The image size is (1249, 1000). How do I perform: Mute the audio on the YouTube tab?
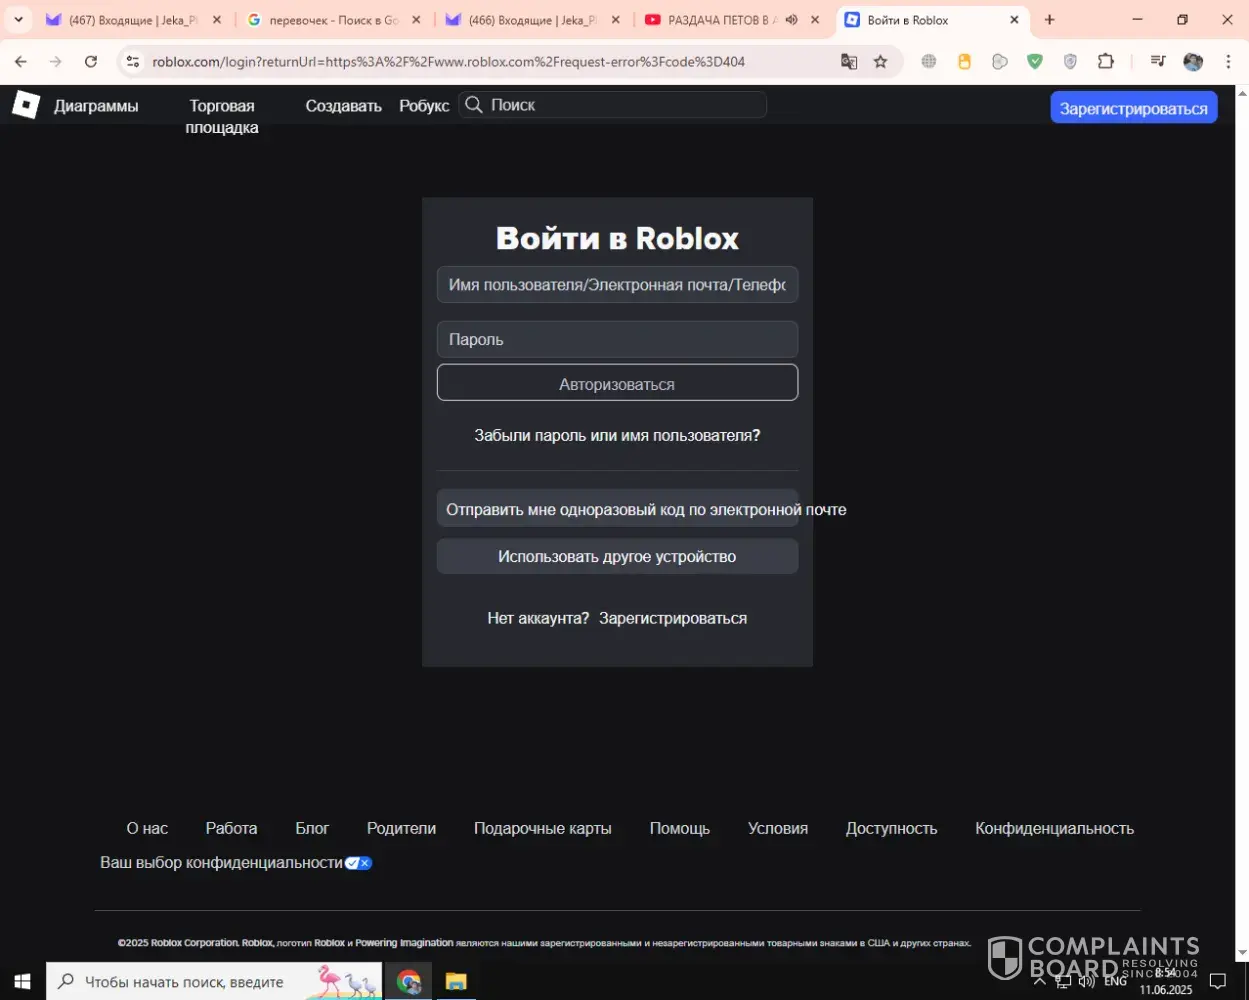tap(792, 20)
